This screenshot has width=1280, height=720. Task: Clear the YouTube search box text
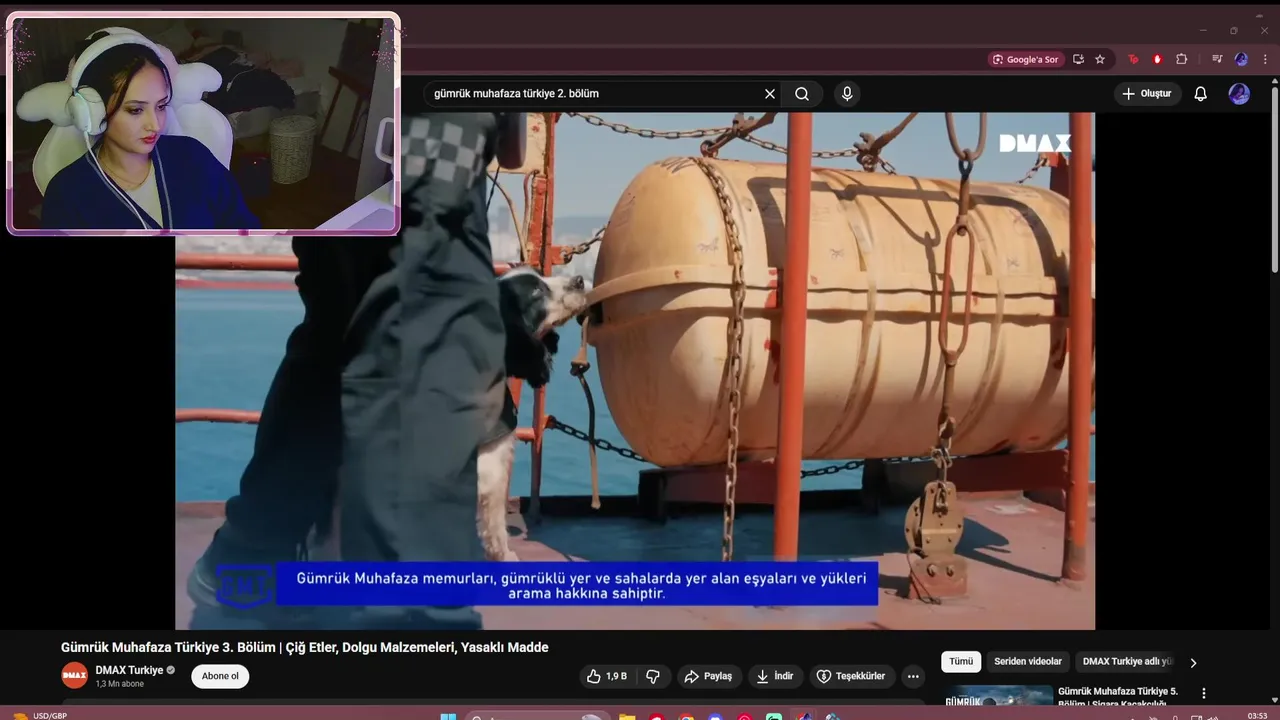pyautogui.click(x=770, y=94)
